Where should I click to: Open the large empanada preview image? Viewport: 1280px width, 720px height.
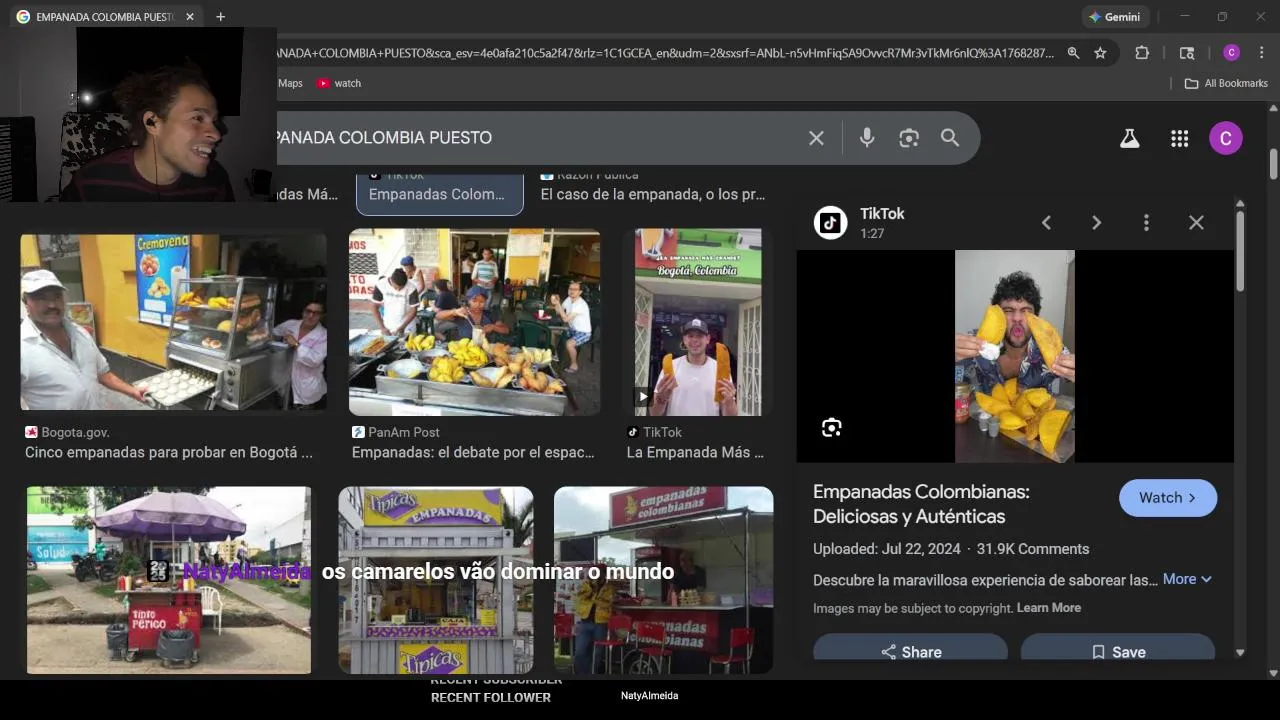pos(1015,356)
